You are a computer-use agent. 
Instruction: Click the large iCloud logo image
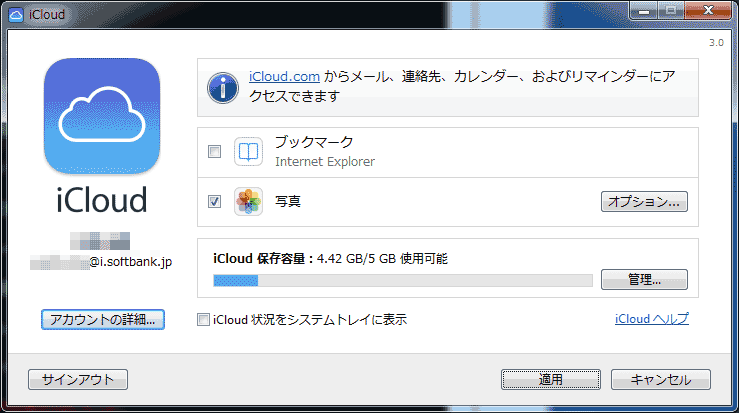101,116
